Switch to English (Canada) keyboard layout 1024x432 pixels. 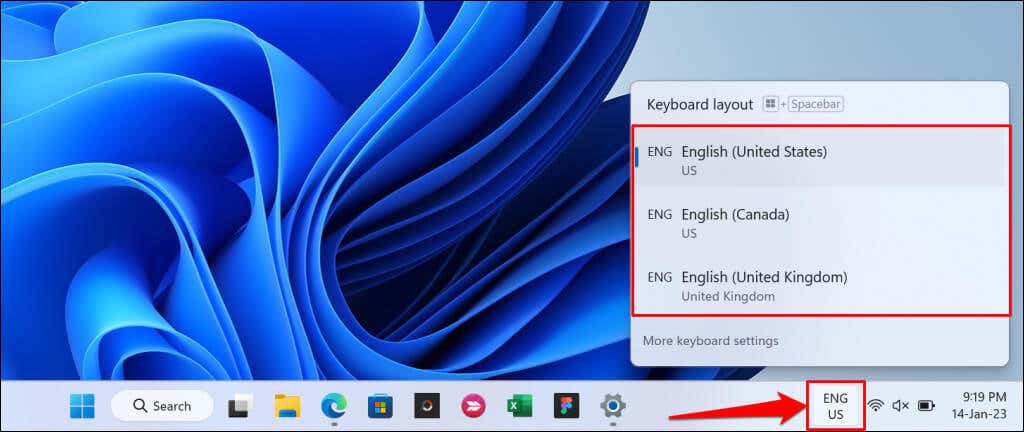[x=821, y=223]
